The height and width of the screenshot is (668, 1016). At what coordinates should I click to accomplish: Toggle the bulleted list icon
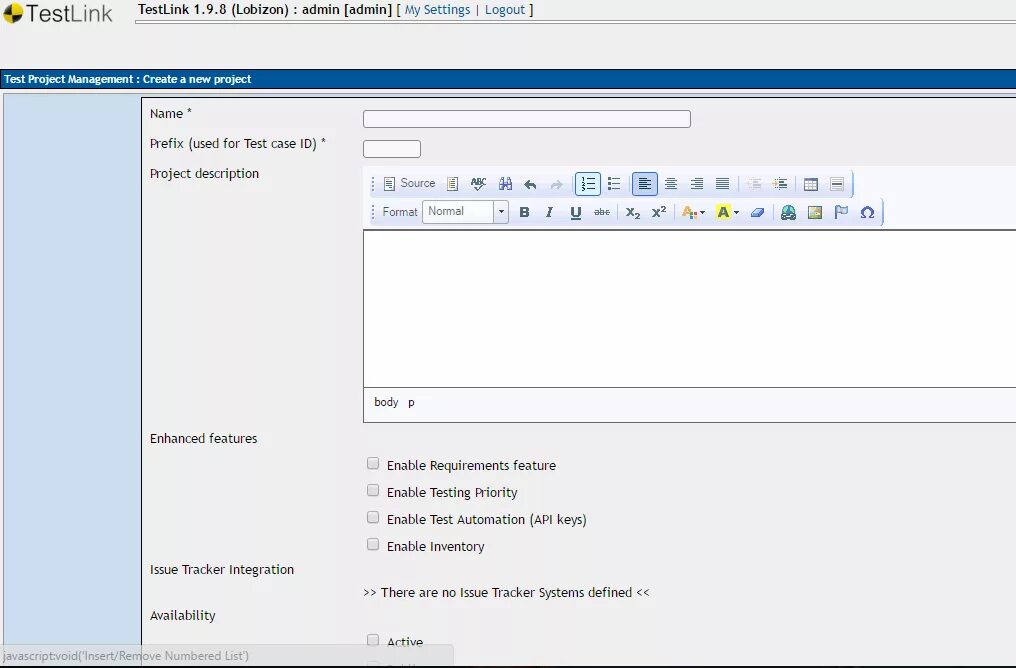(x=614, y=184)
